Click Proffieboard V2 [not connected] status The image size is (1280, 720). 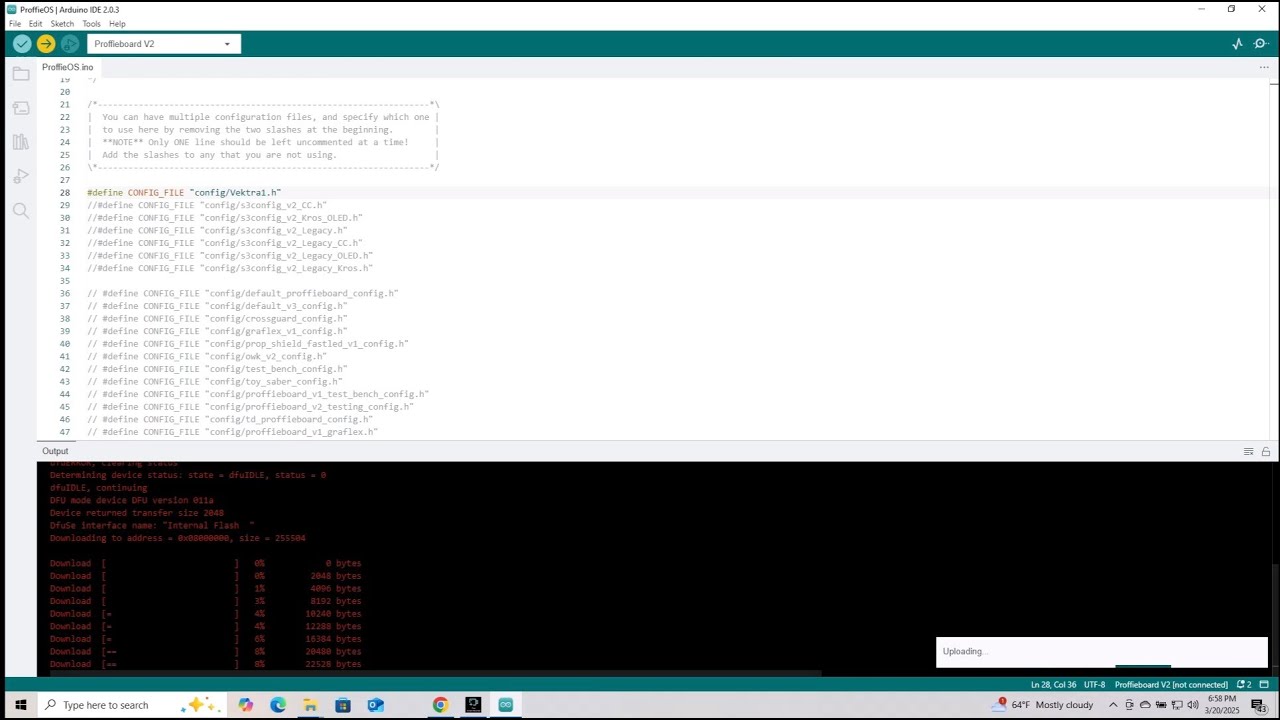pyautogui.click(x=1171, y=685)
